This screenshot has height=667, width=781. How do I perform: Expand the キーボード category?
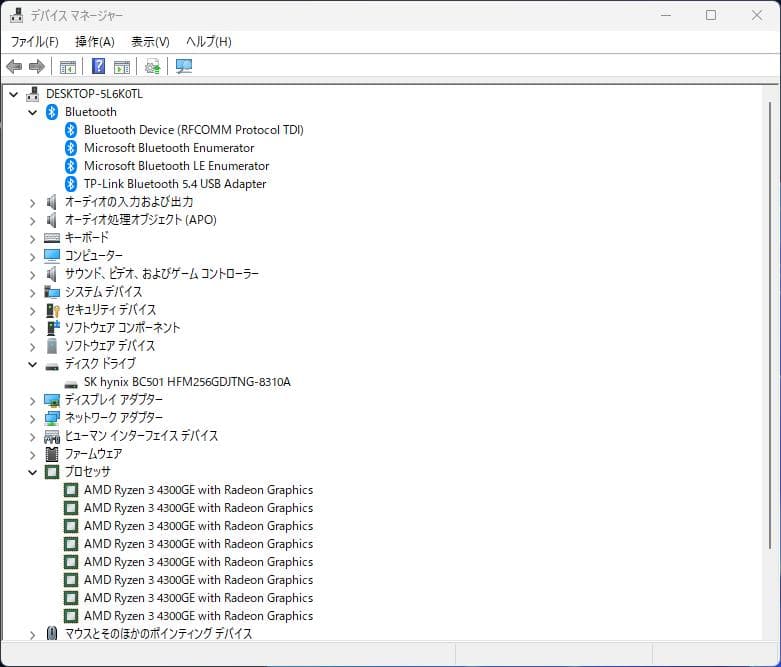(x=32, y=239)
